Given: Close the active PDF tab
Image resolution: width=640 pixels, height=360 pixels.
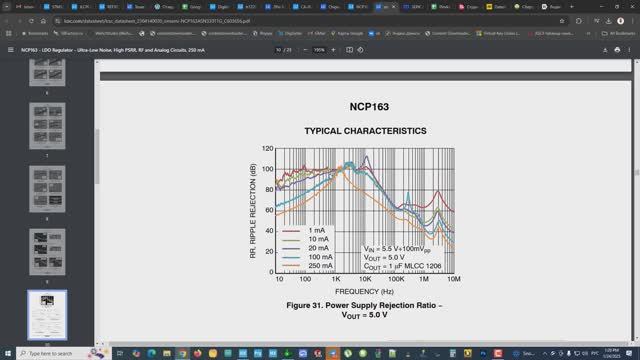Looking at the screenshot, I should 394,7.
